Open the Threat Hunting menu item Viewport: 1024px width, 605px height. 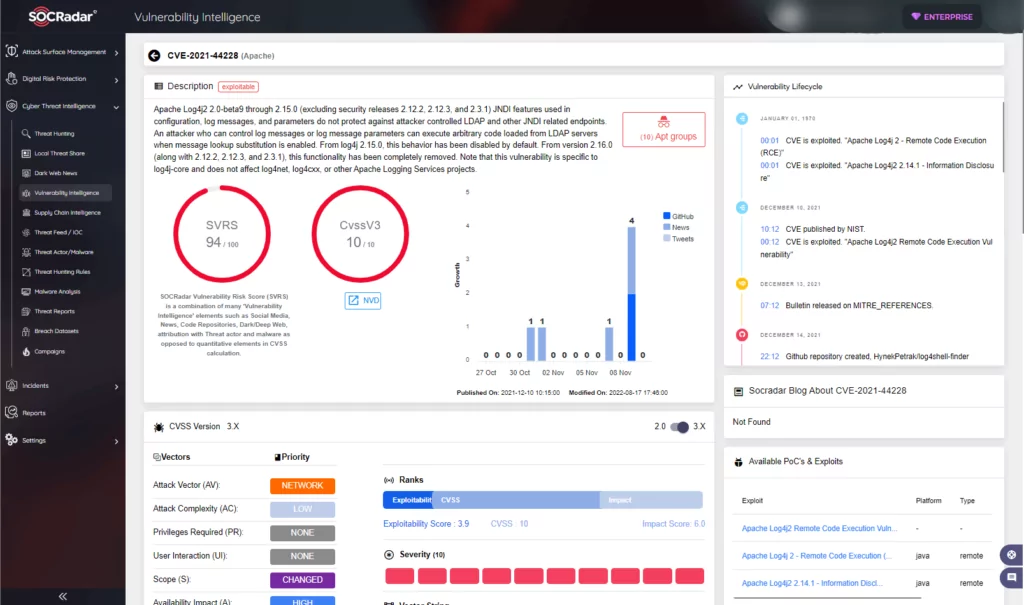tap(54, 133)
